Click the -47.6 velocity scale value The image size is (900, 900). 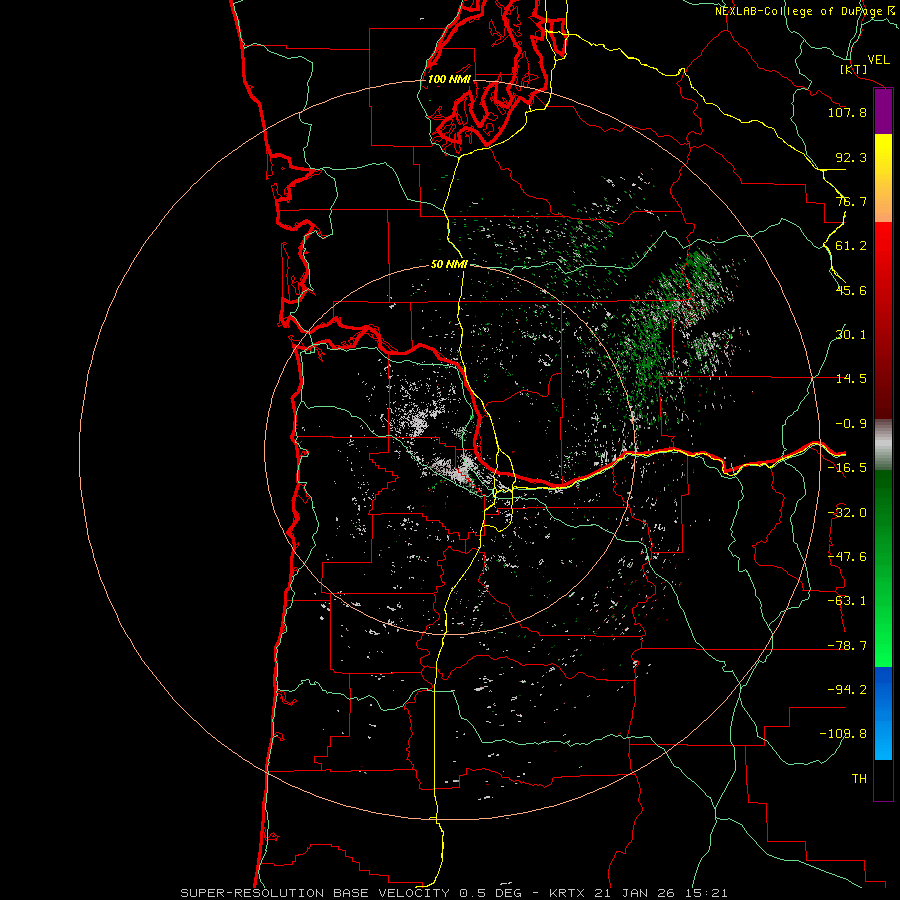[x=847, y=557]
